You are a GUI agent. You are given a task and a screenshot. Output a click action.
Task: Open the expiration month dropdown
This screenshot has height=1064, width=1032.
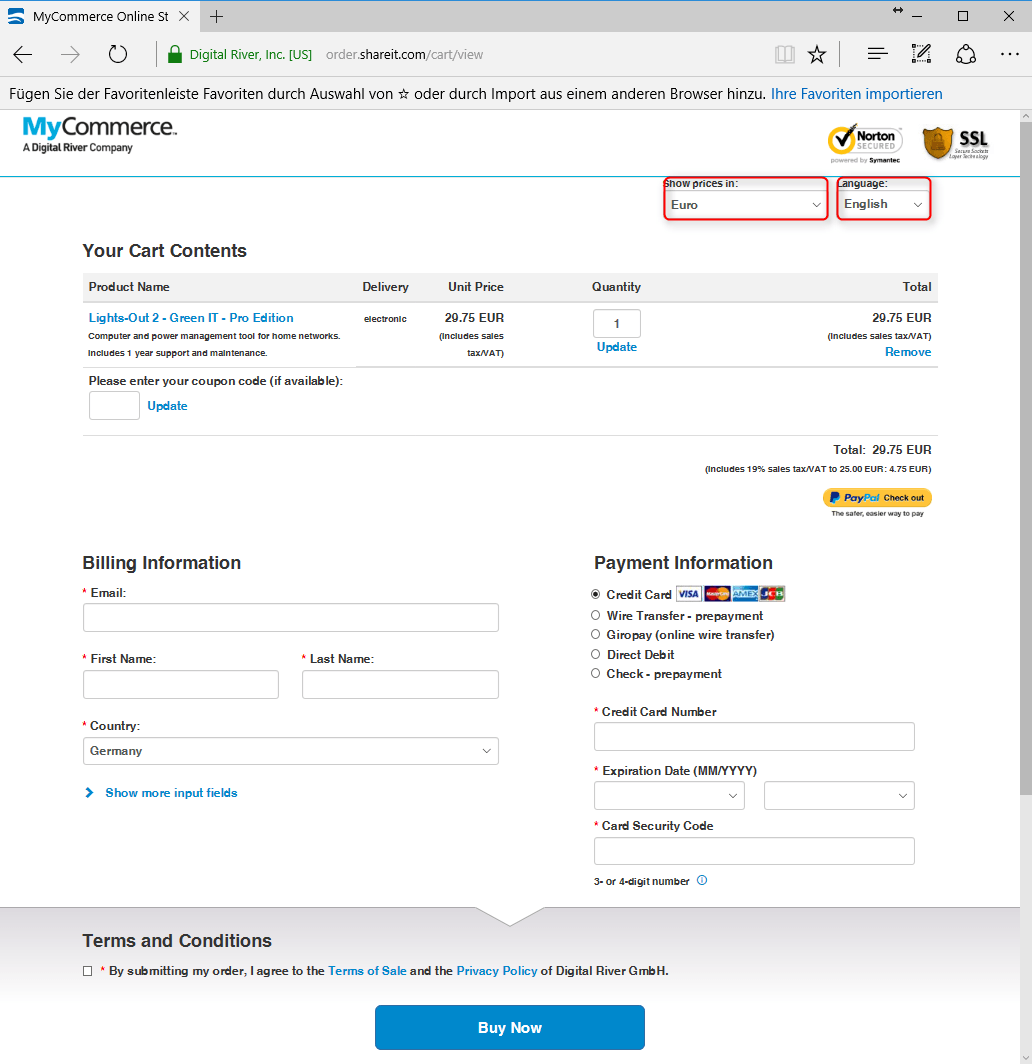(x=670, y=796)
